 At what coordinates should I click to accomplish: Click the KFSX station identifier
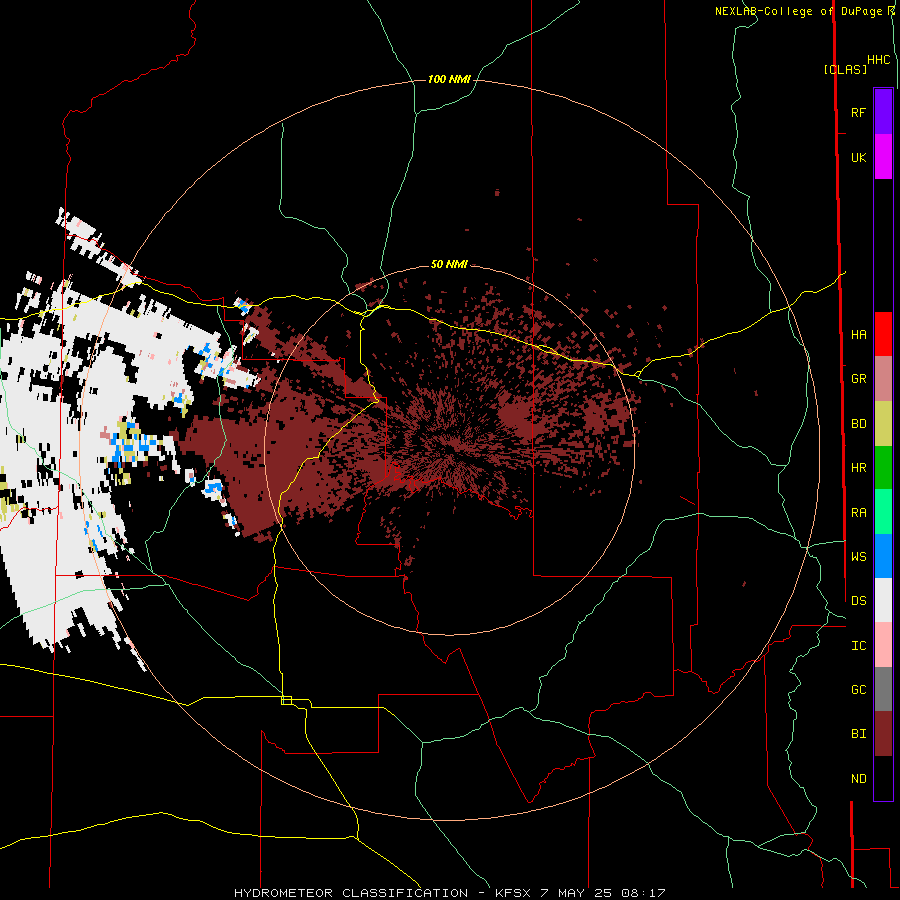pyautogui.click(x=513, y=893)
